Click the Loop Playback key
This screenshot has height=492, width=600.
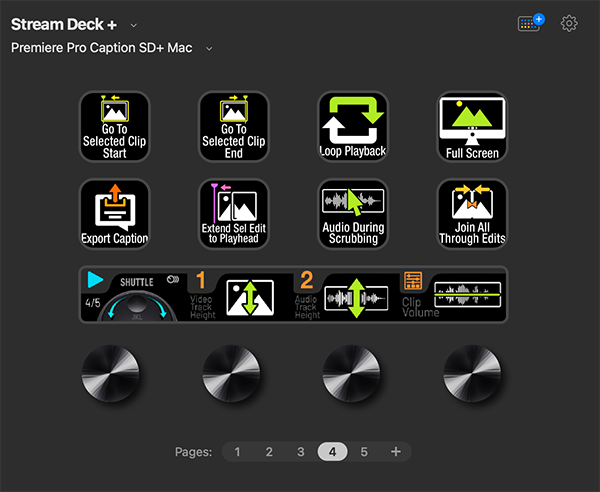point(353,127)
